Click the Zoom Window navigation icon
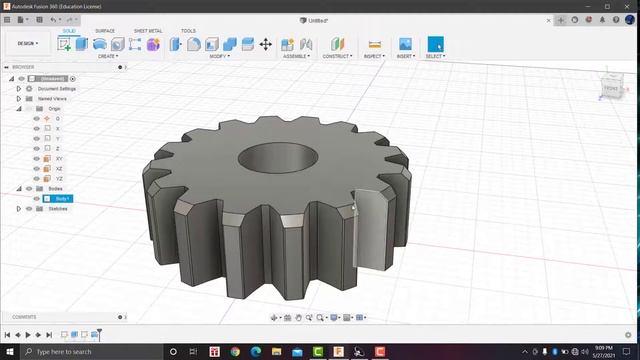640x360 pixels. (309, 318)
